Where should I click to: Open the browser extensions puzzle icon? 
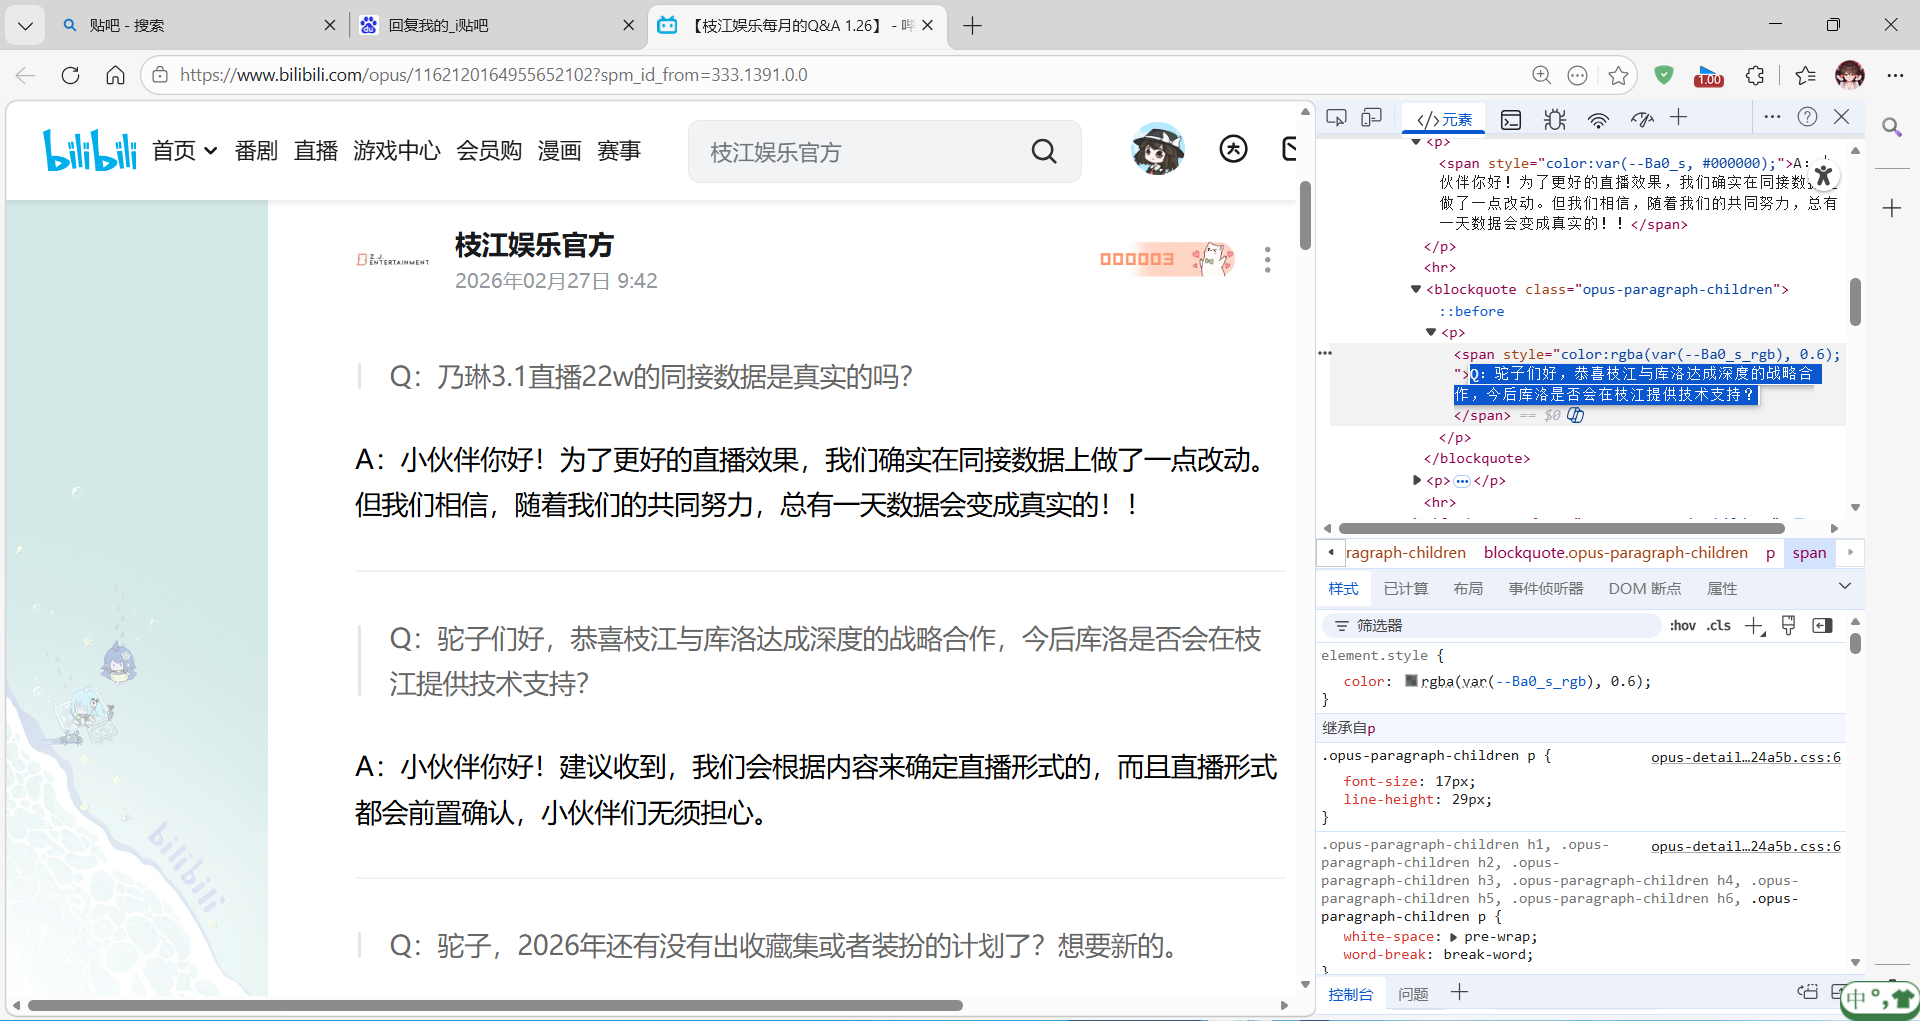[x=1755, y=75]
